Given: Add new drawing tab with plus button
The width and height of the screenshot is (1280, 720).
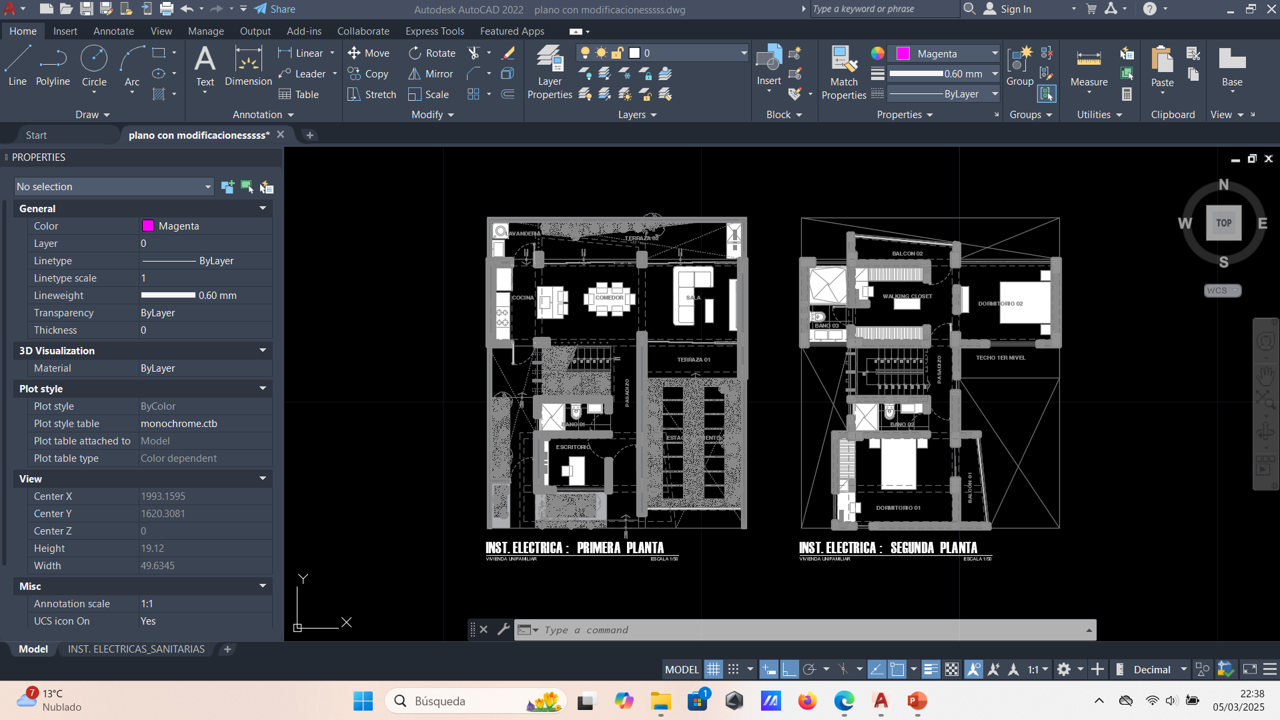Looking at the screenshot, I should click(x=310, y=135).
